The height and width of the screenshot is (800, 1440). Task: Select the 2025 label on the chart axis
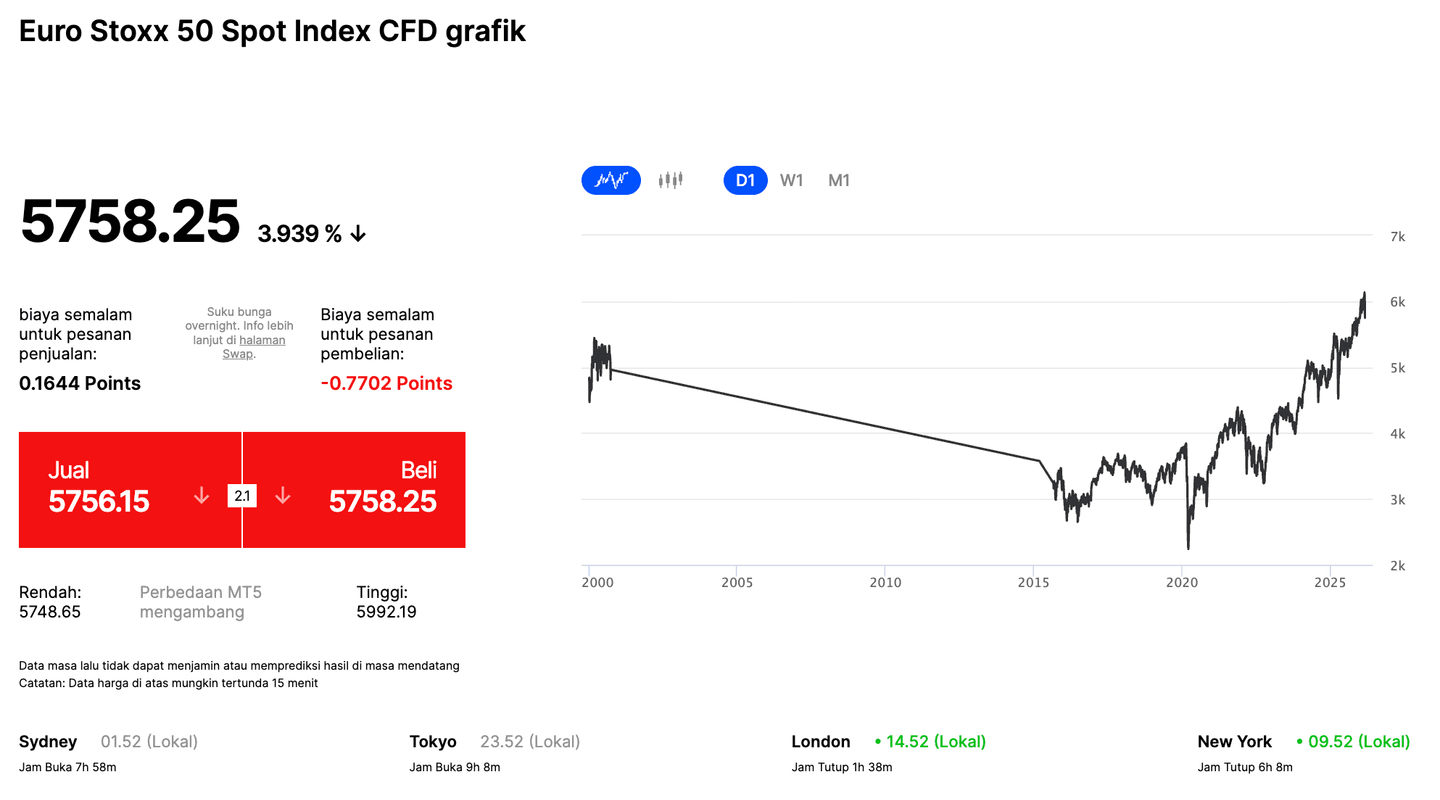click(x=1331, y=582)
